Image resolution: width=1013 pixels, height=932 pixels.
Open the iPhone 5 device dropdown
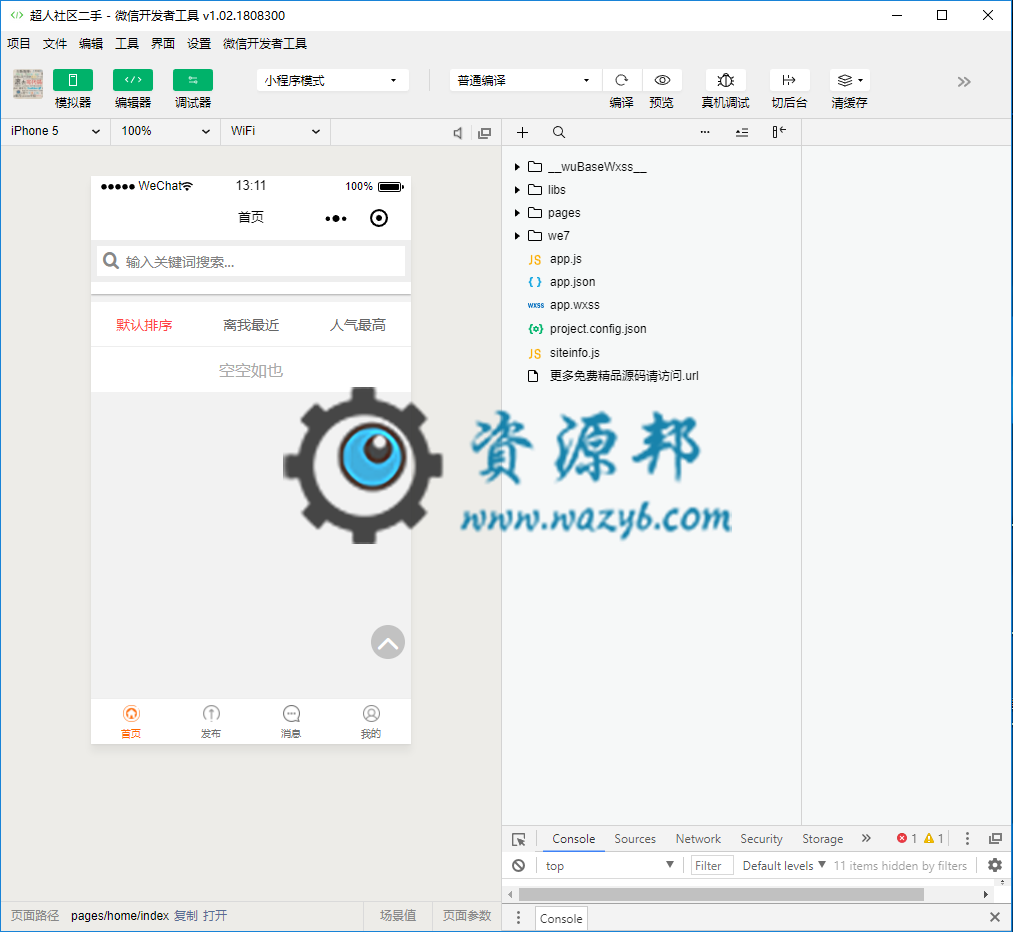(56, 131)
